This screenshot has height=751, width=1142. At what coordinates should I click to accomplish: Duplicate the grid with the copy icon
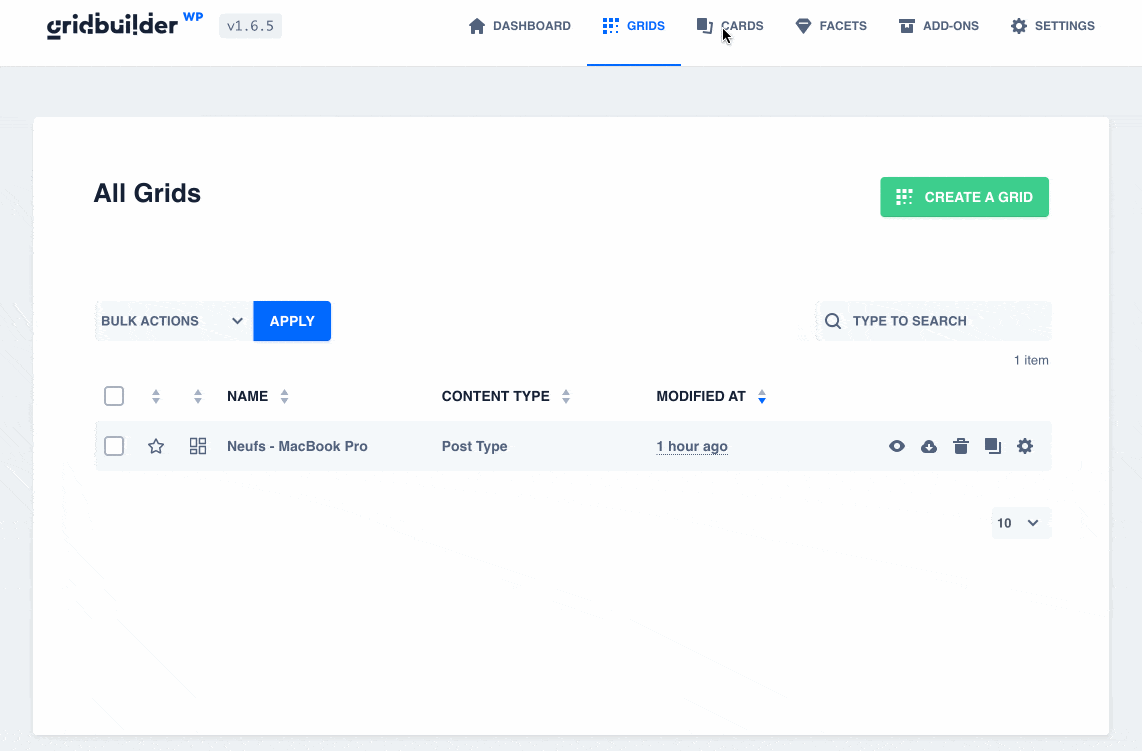pos(993,447)
